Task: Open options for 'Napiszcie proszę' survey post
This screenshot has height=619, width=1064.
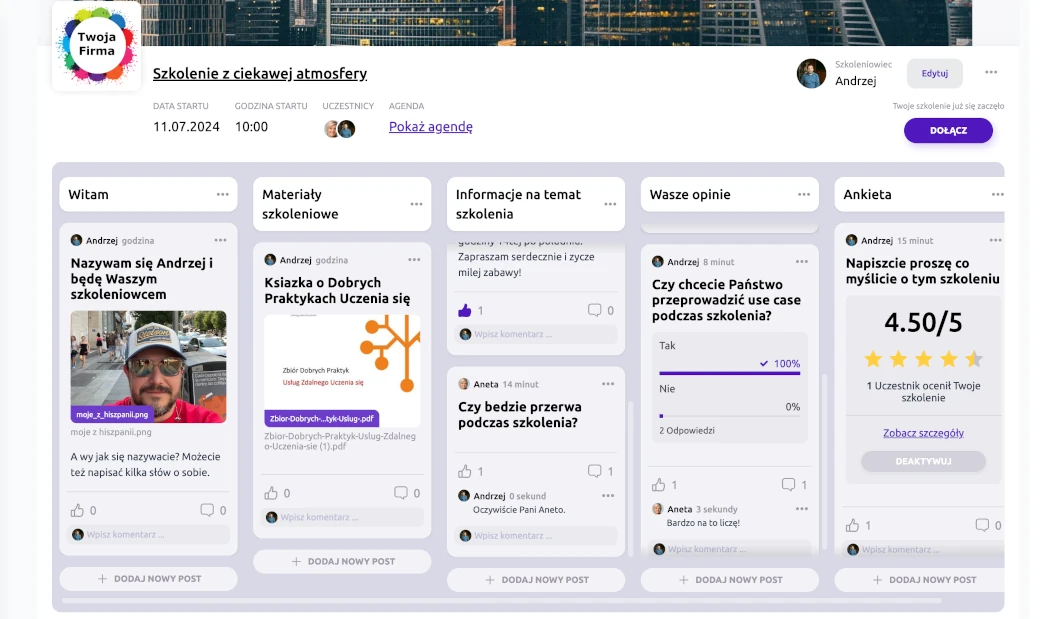Action: click(x=995, y=240)
